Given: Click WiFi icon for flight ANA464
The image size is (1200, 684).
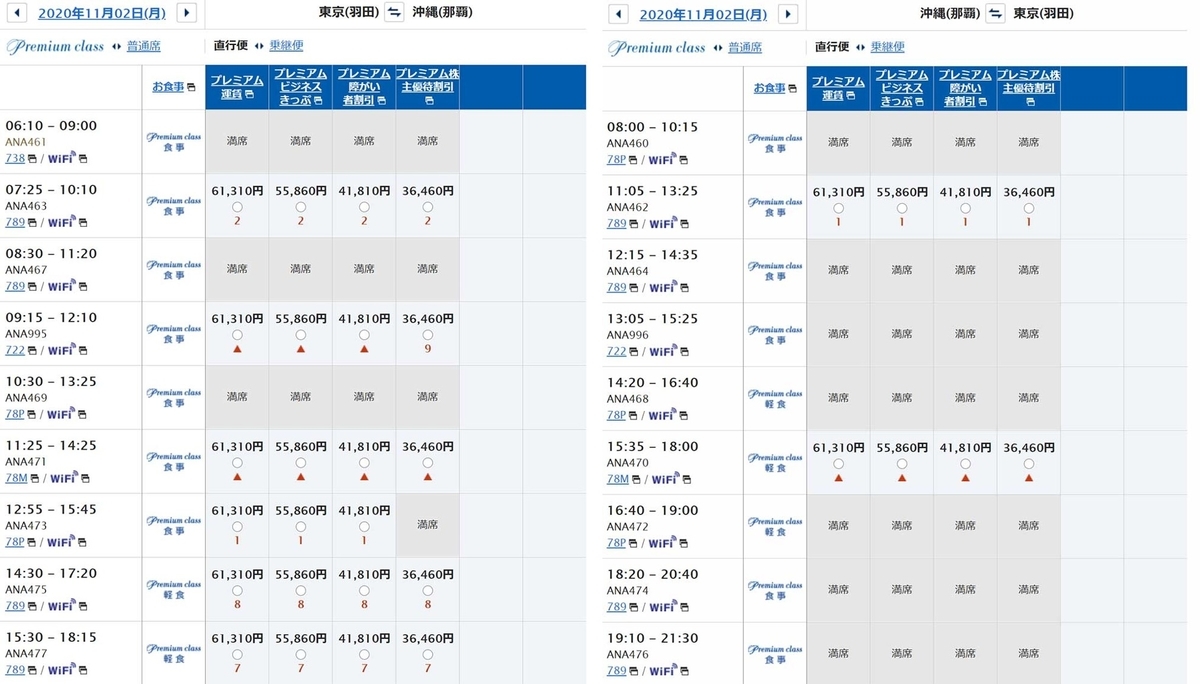Looking at the screenshot, I should pyautogui.click(x=662, y=287).
